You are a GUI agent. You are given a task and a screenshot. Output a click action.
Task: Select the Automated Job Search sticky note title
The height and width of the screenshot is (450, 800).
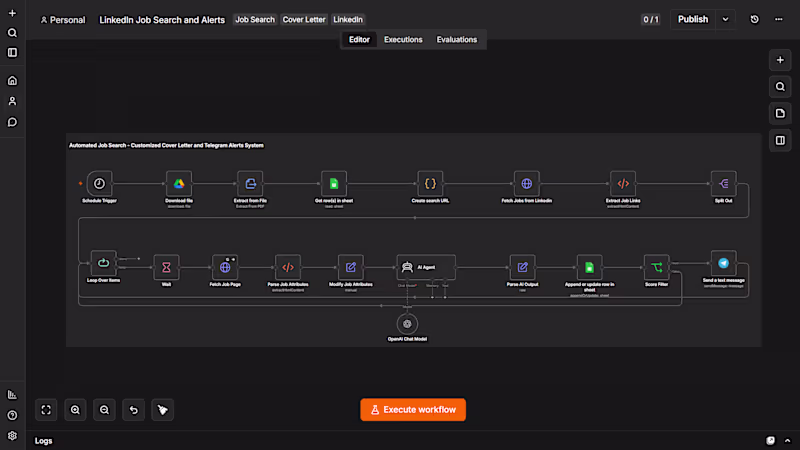(166, 145)
